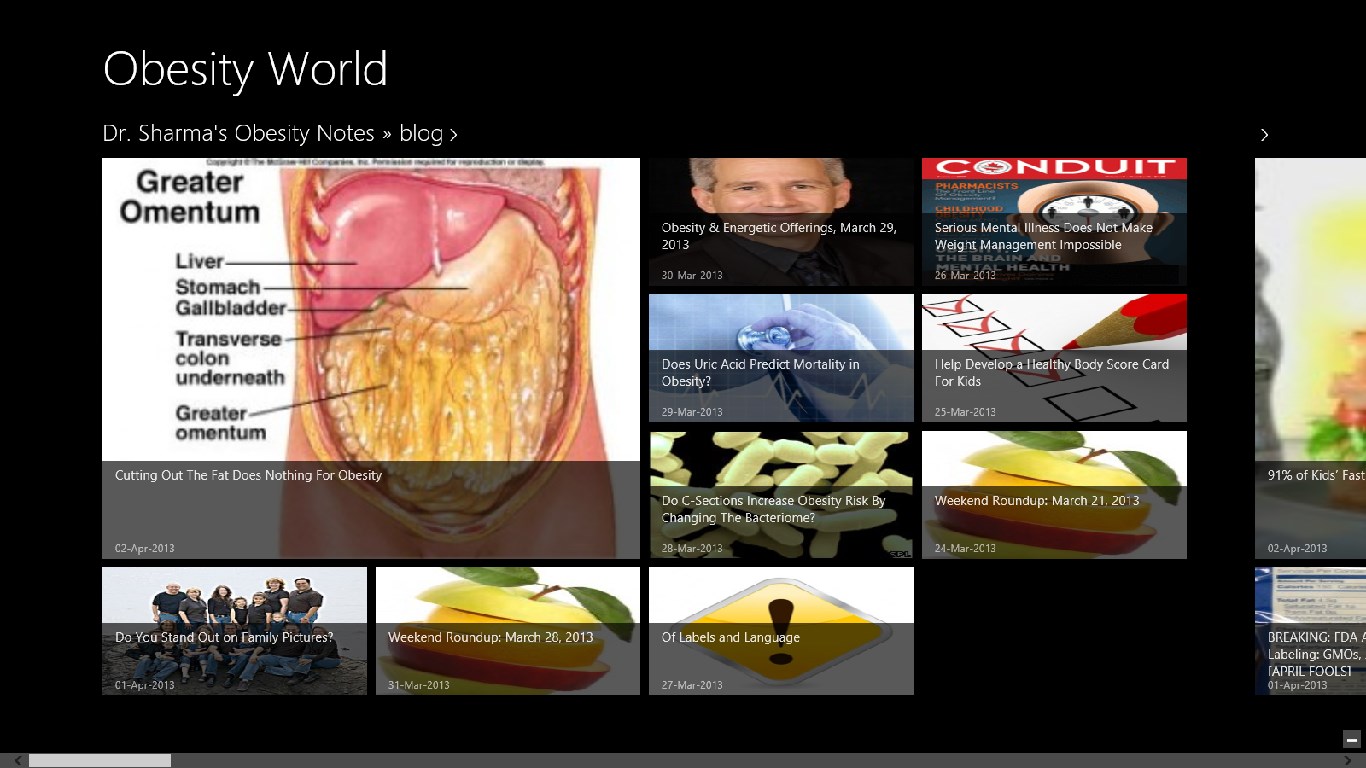
Task: Open the BREAKING FDA labeling April Fools tile
Action: tap(1311, 631)
